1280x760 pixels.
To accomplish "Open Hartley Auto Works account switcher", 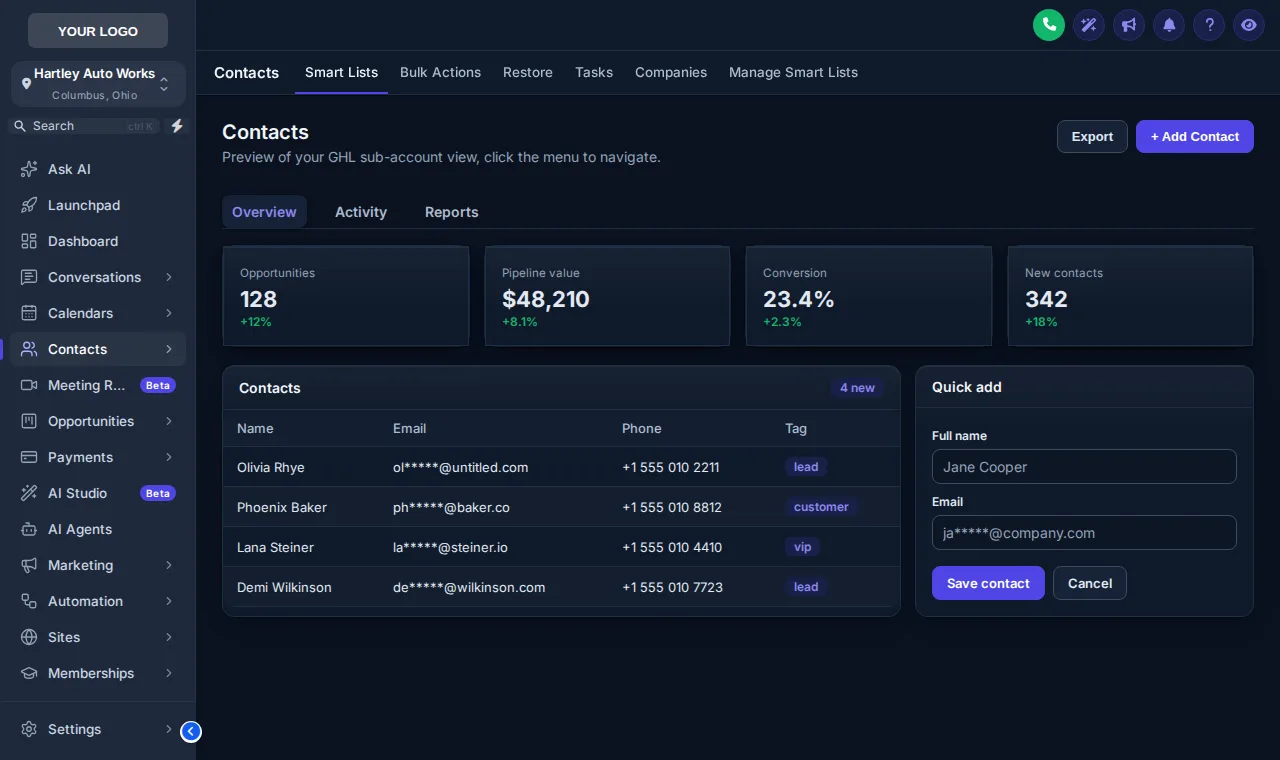I will click(98, 84).
